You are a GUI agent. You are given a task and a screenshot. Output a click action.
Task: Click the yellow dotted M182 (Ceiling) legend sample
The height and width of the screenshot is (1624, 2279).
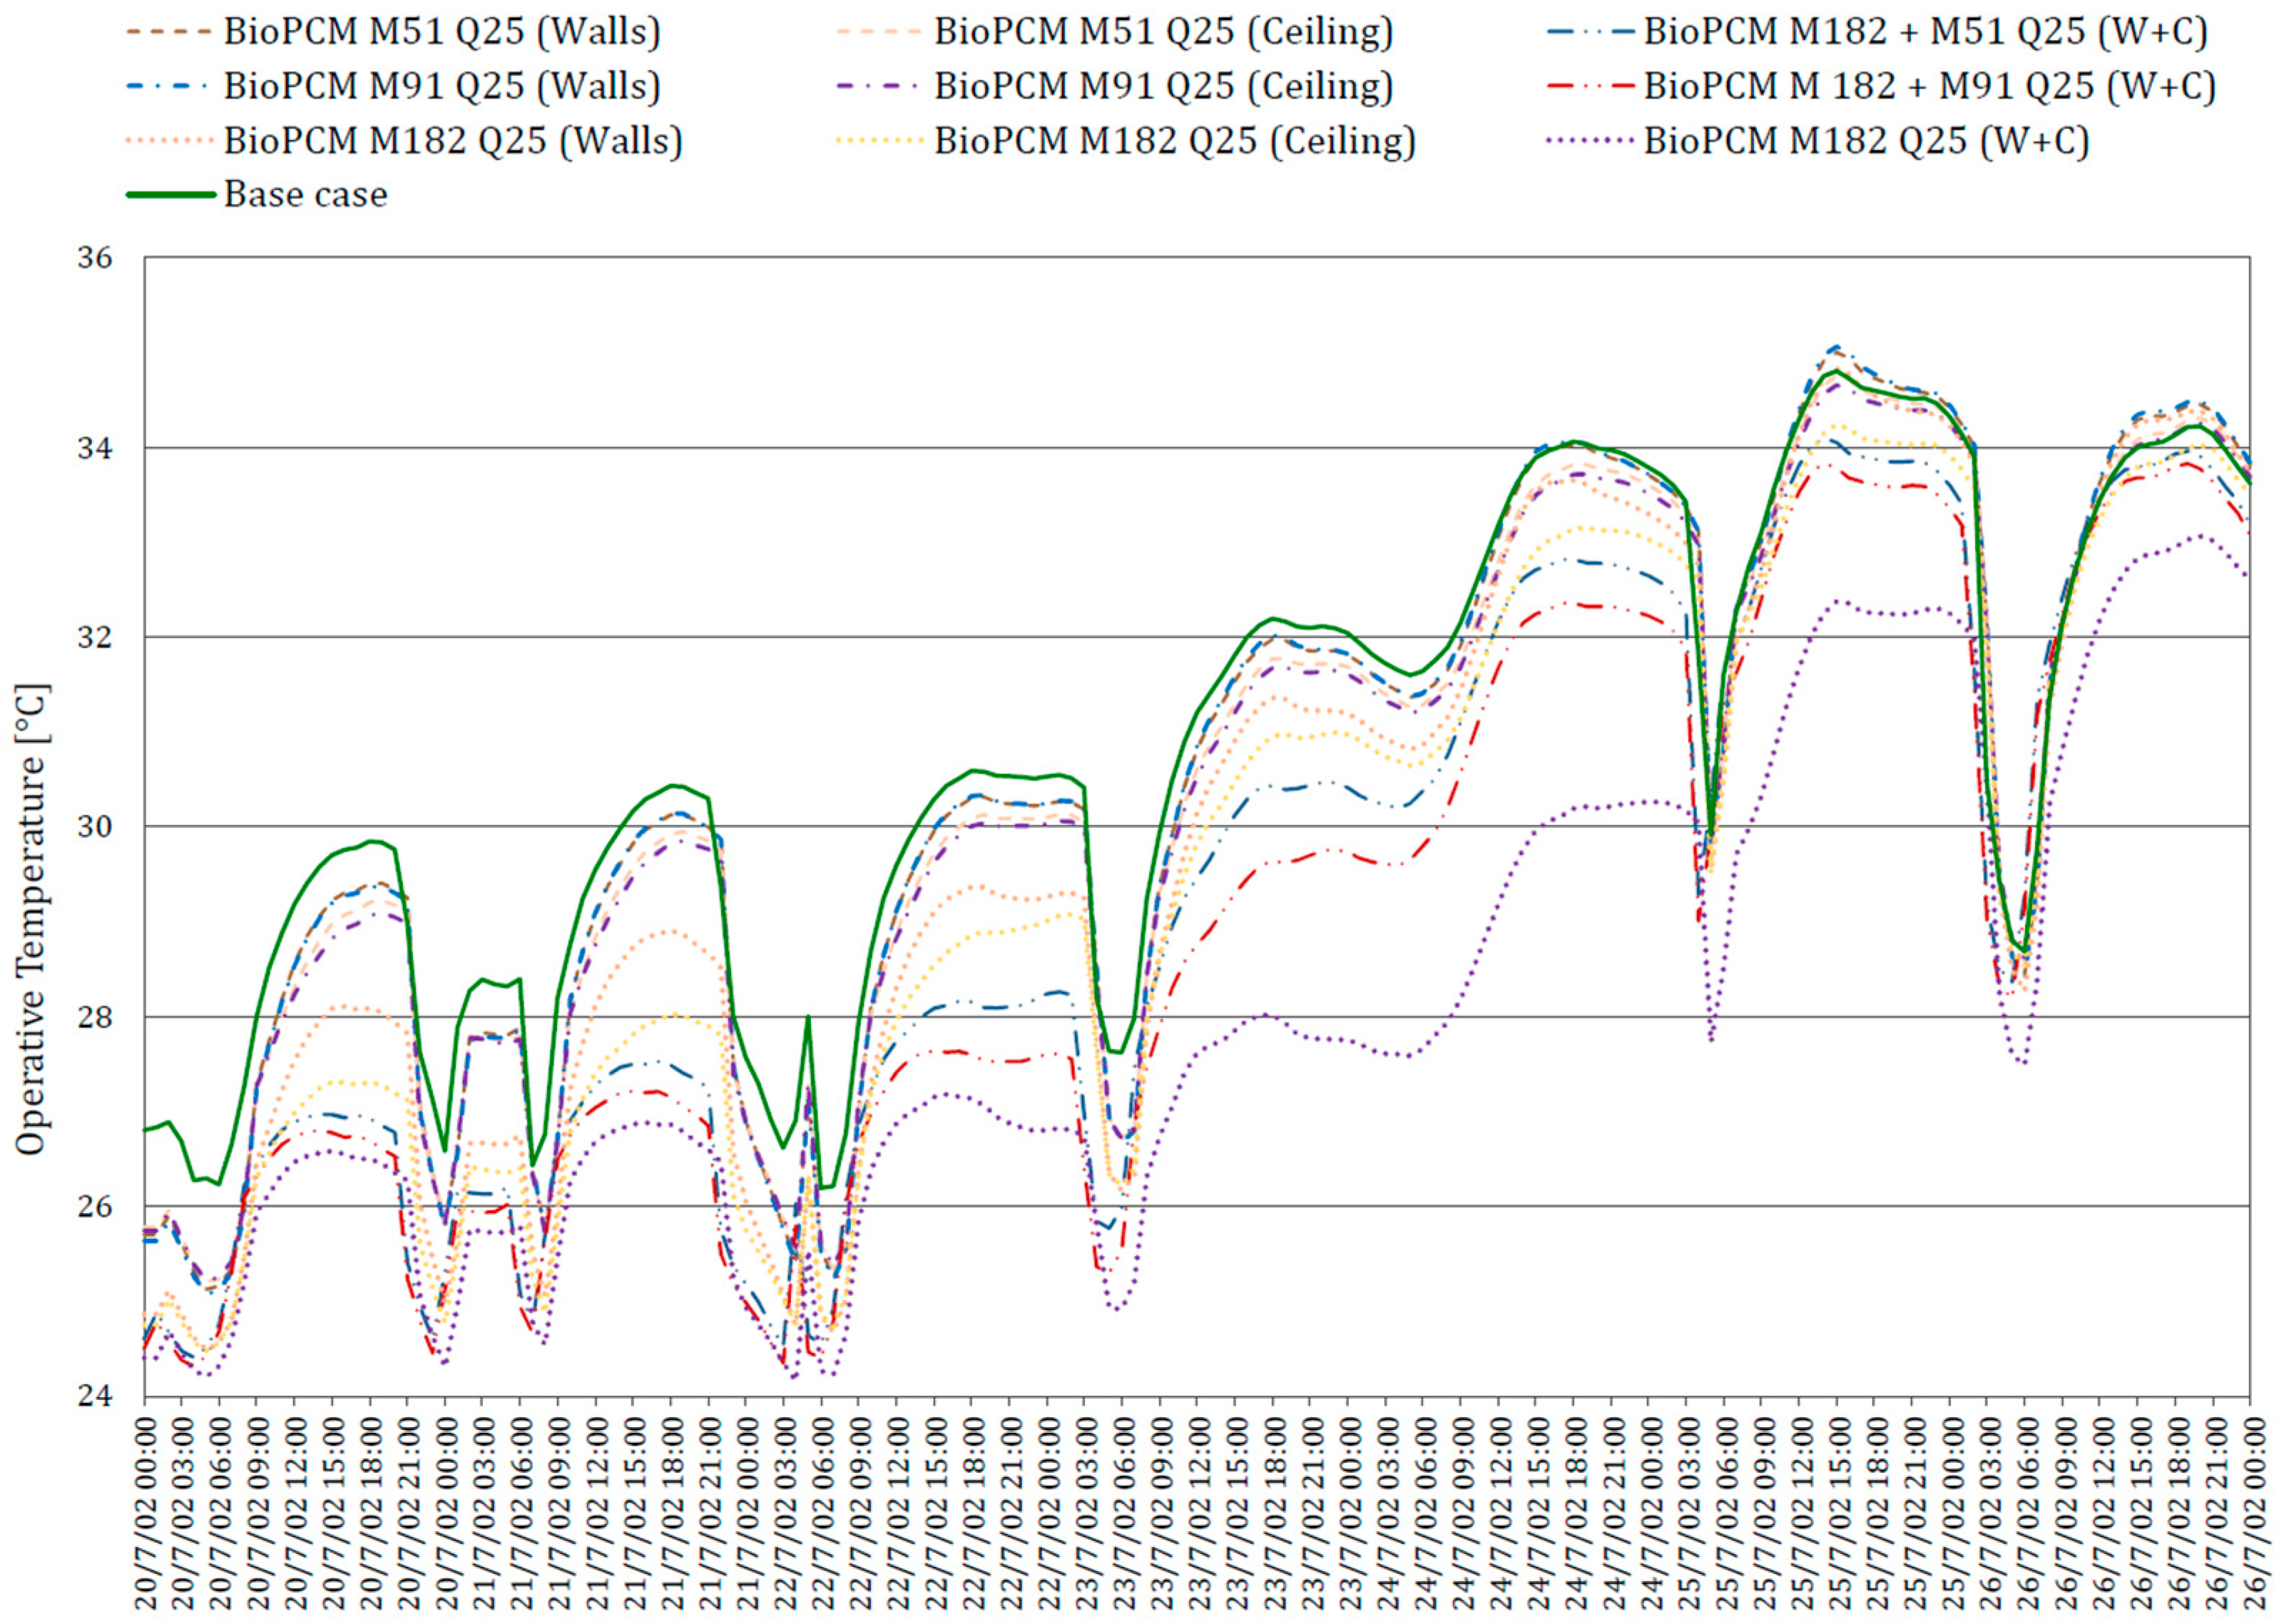pos(879,141)
